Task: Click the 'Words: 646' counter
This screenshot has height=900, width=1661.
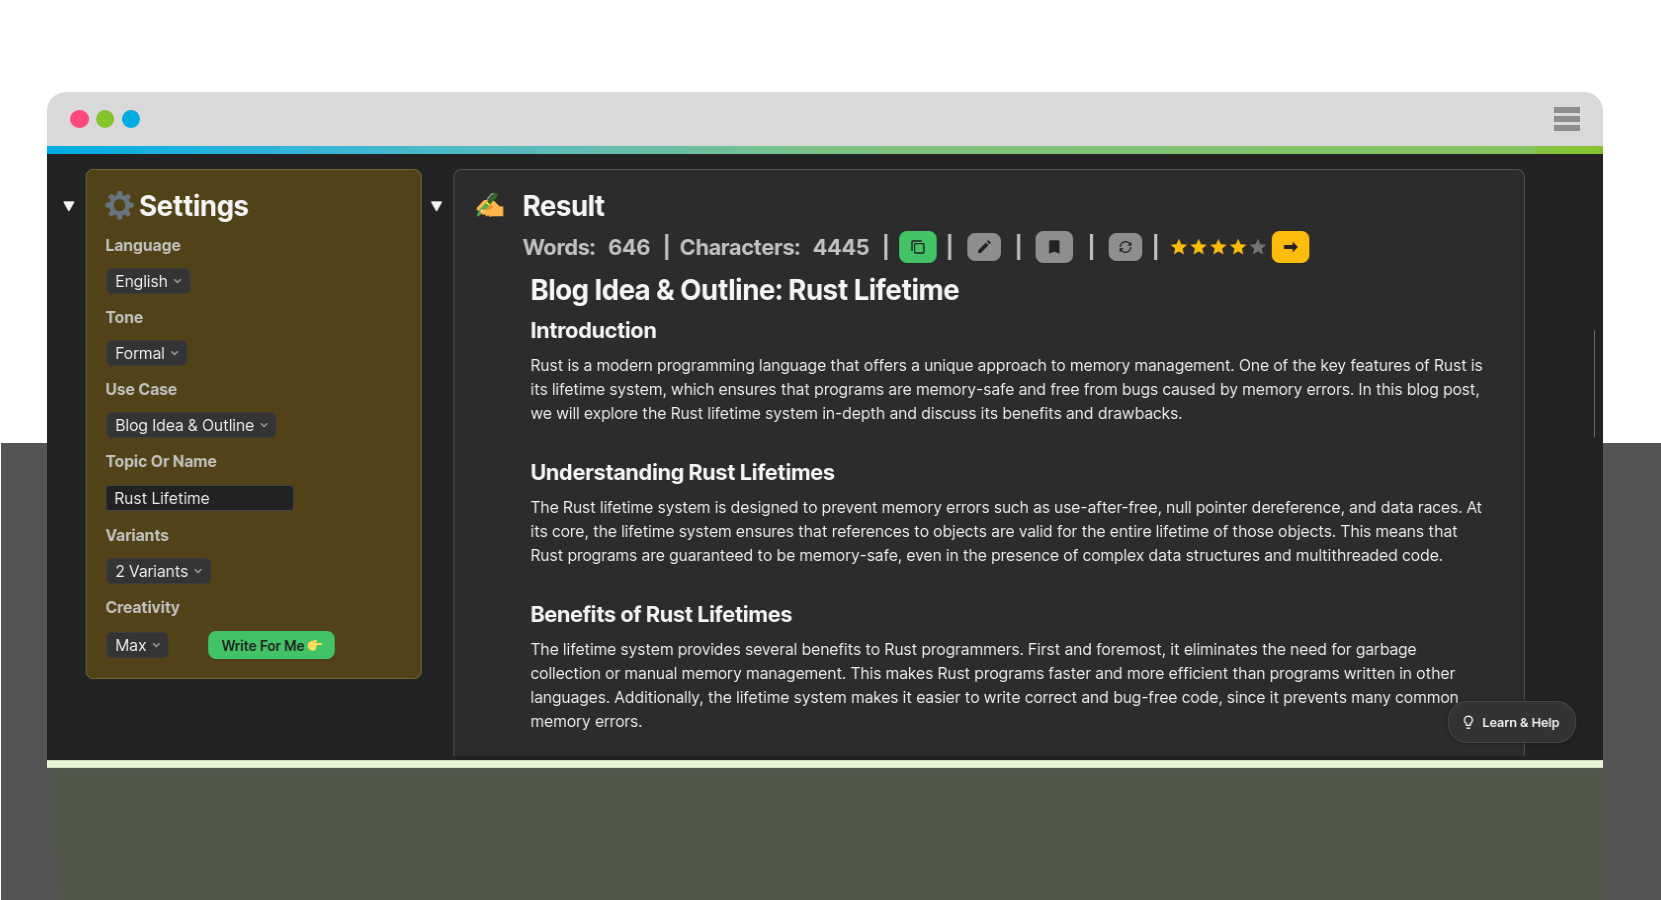Action: pyautogui.click(x=586, y=247)
